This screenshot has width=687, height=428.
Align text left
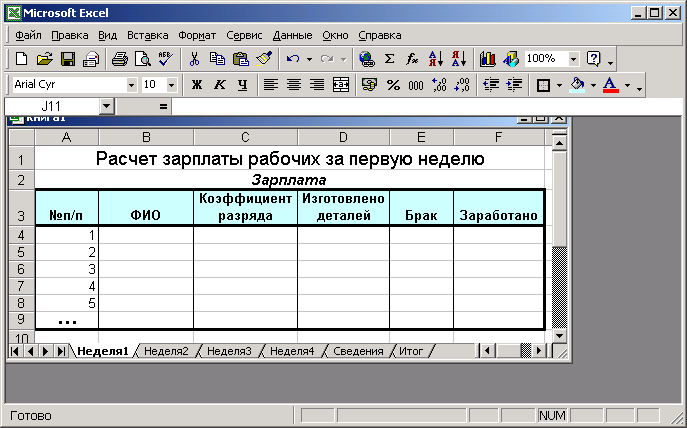(x=270, y=85)
